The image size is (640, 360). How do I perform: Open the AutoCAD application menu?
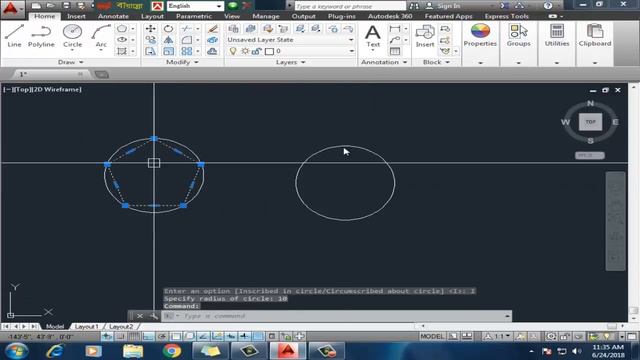pyautogui.click(x=11, y=9)
